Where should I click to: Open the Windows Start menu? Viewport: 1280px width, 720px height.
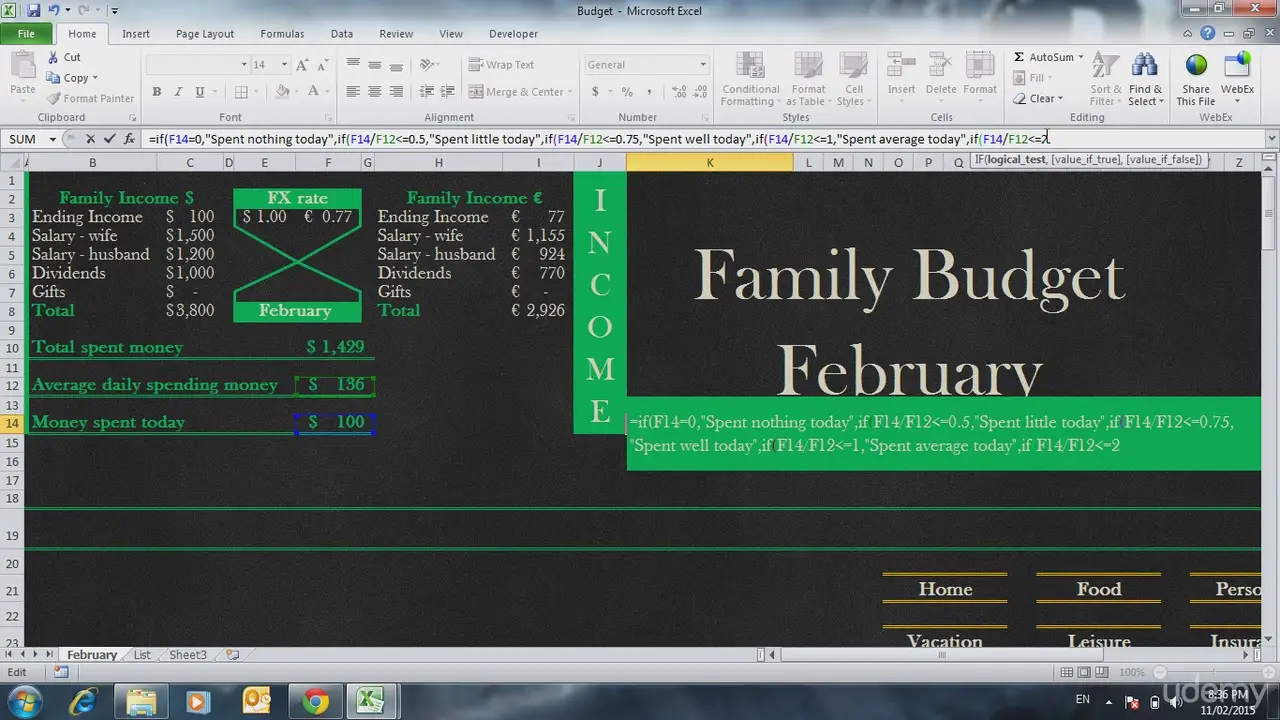pyautogui.click(x=24, y=700)
